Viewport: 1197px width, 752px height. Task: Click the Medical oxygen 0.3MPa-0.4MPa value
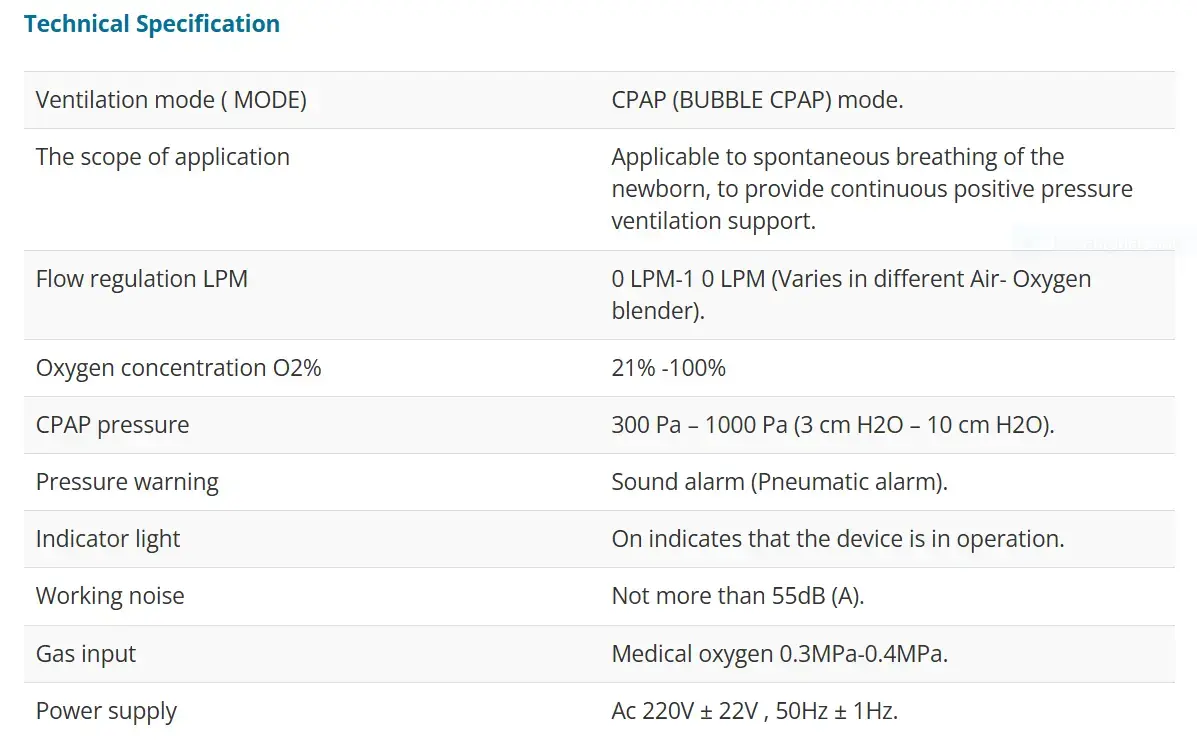pyautogui.click(x=779, y=654)
